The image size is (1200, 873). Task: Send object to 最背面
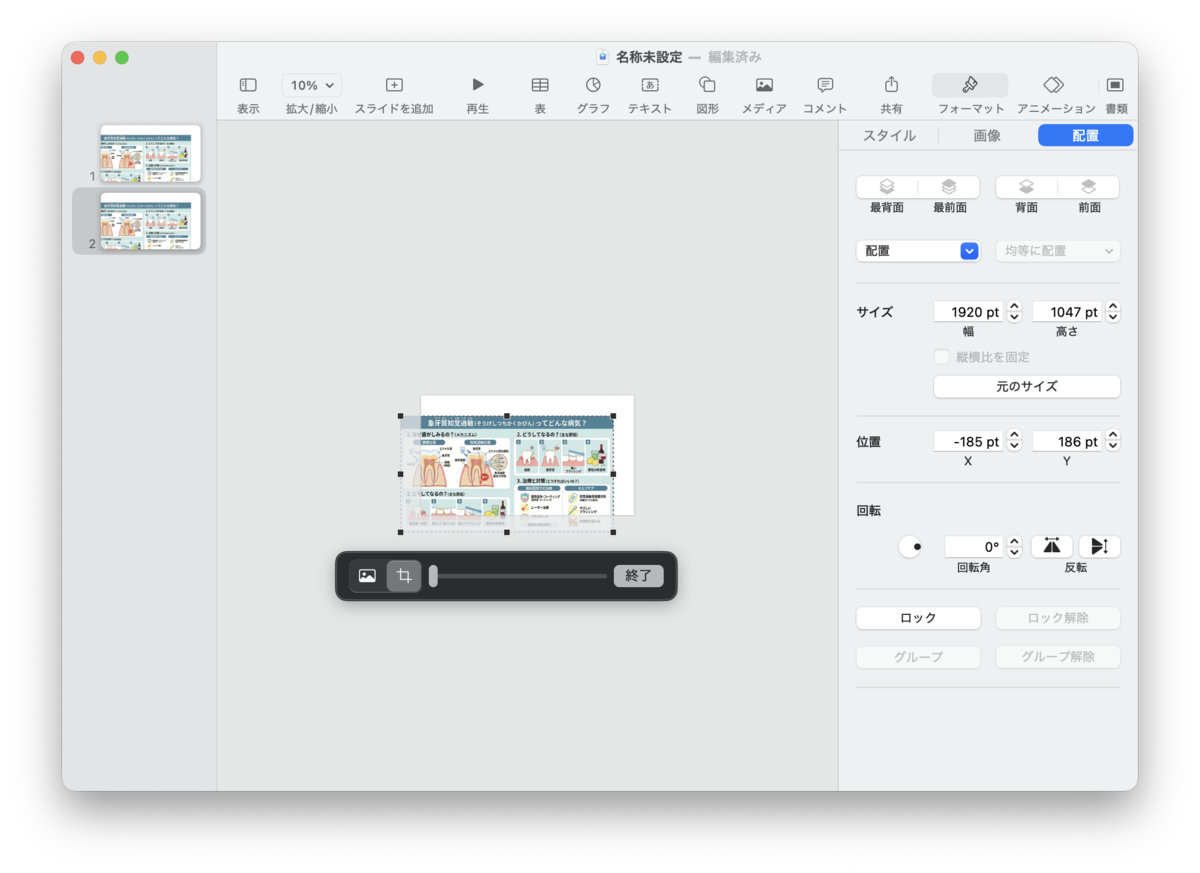pos(887,187)
